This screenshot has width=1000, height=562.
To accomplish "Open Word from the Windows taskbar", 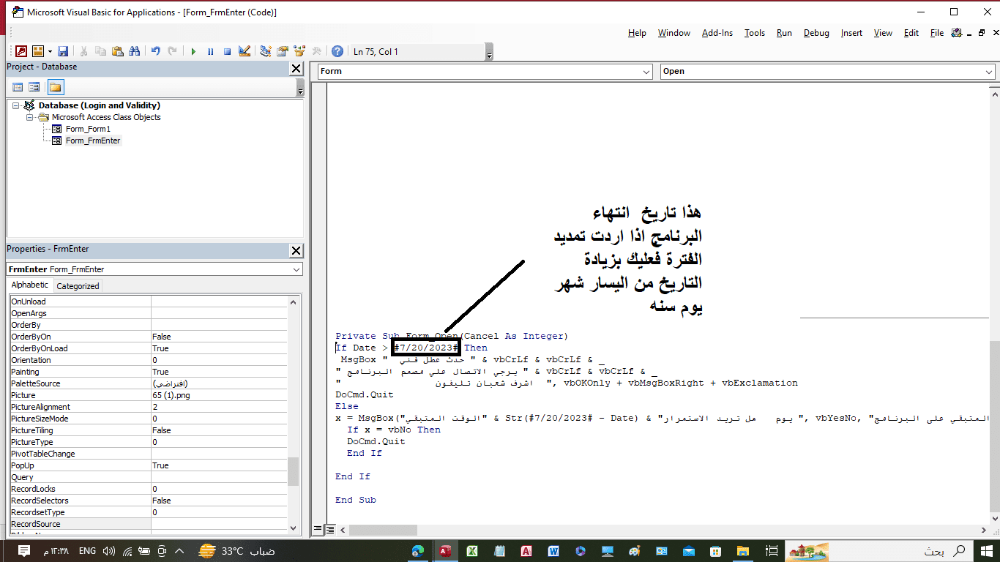I will click(553, 551).
